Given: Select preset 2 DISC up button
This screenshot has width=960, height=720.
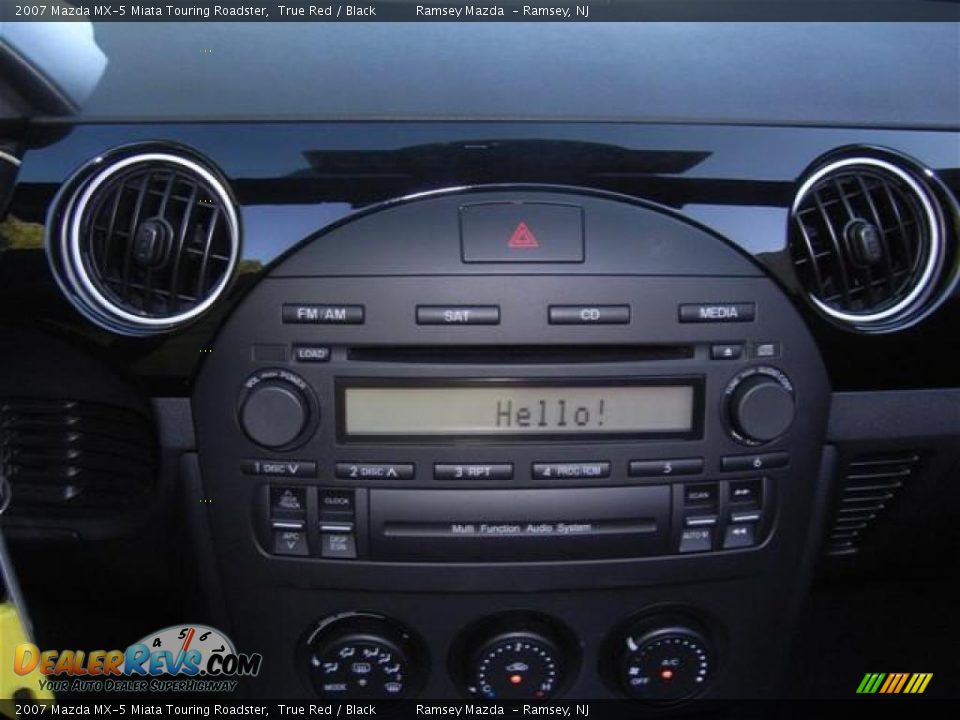Looking at the screenshot, I should pyautogui.click(x=375, y=471).
